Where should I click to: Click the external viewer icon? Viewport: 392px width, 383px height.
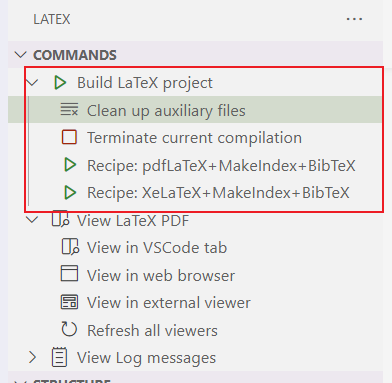(69, 302)
